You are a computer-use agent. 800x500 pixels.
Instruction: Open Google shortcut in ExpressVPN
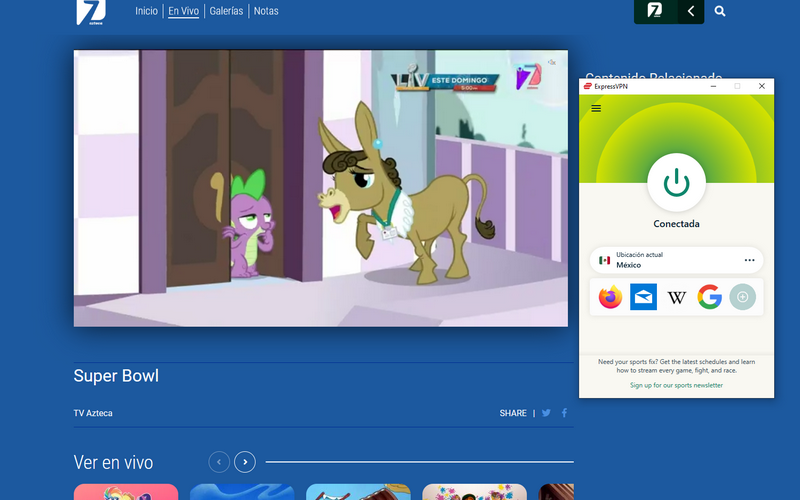[x=710, y=297]
